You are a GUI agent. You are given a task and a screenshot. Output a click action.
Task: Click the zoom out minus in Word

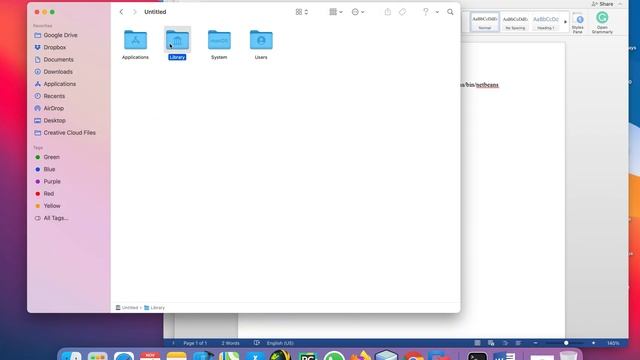(536, 343)
